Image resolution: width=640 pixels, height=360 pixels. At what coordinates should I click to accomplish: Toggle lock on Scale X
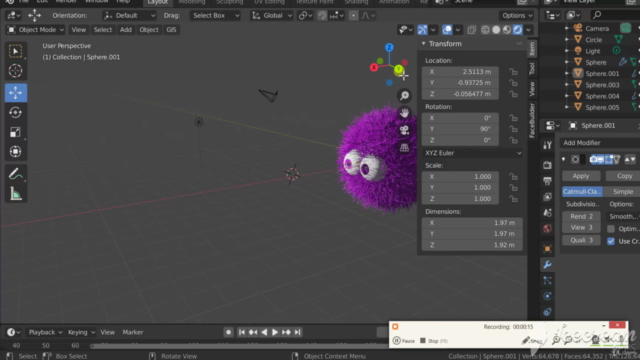click(513, 177)
